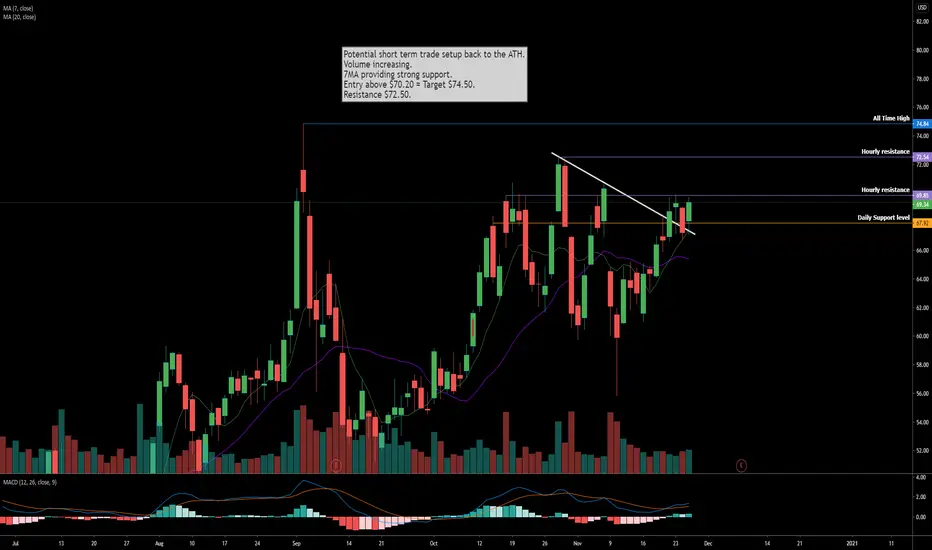This screenshot has height=550, width=932.
Task: Select the 'Daily Support level' label
Action: pos(883,218)
